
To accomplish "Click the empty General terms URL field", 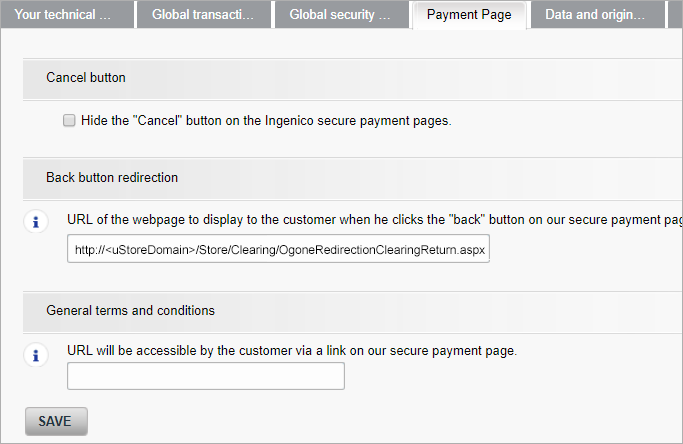I will click(206, 376).
